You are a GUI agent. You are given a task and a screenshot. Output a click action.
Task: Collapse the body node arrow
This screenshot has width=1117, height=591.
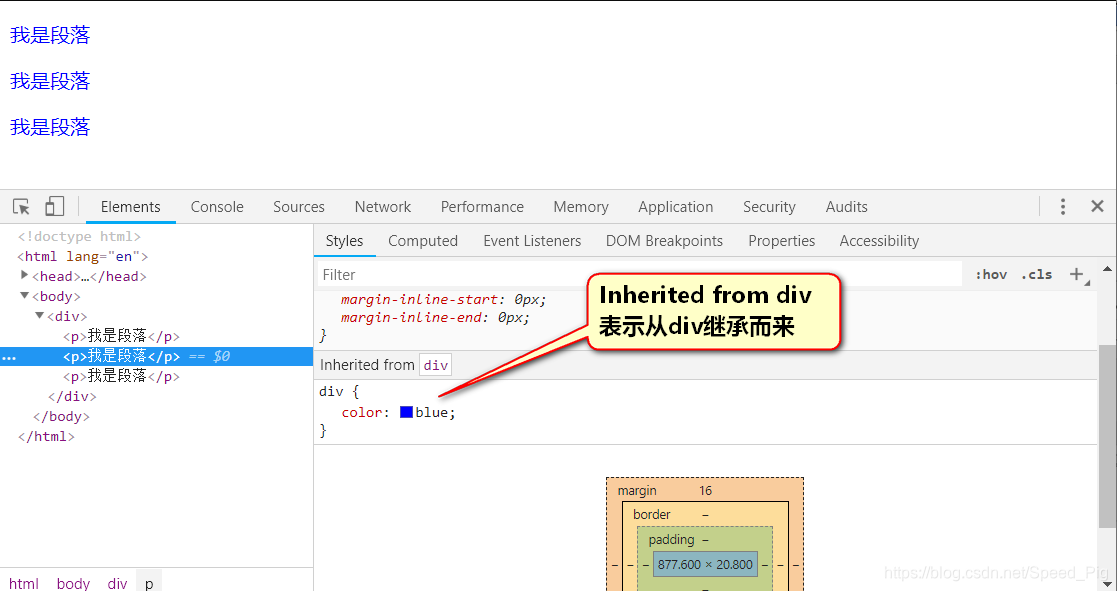click(25, 296)
